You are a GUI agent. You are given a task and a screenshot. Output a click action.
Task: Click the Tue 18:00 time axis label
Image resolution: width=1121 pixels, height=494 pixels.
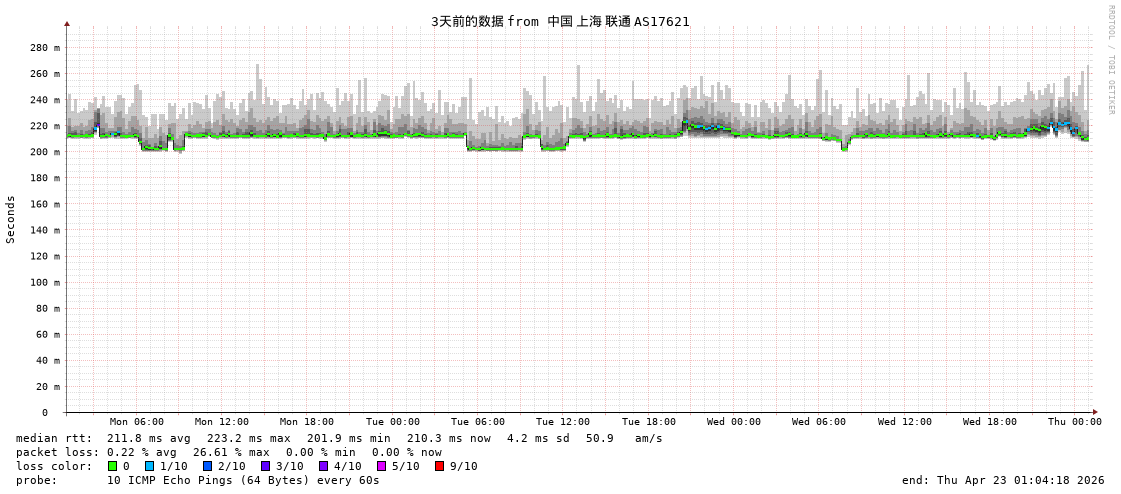(649, 422)
